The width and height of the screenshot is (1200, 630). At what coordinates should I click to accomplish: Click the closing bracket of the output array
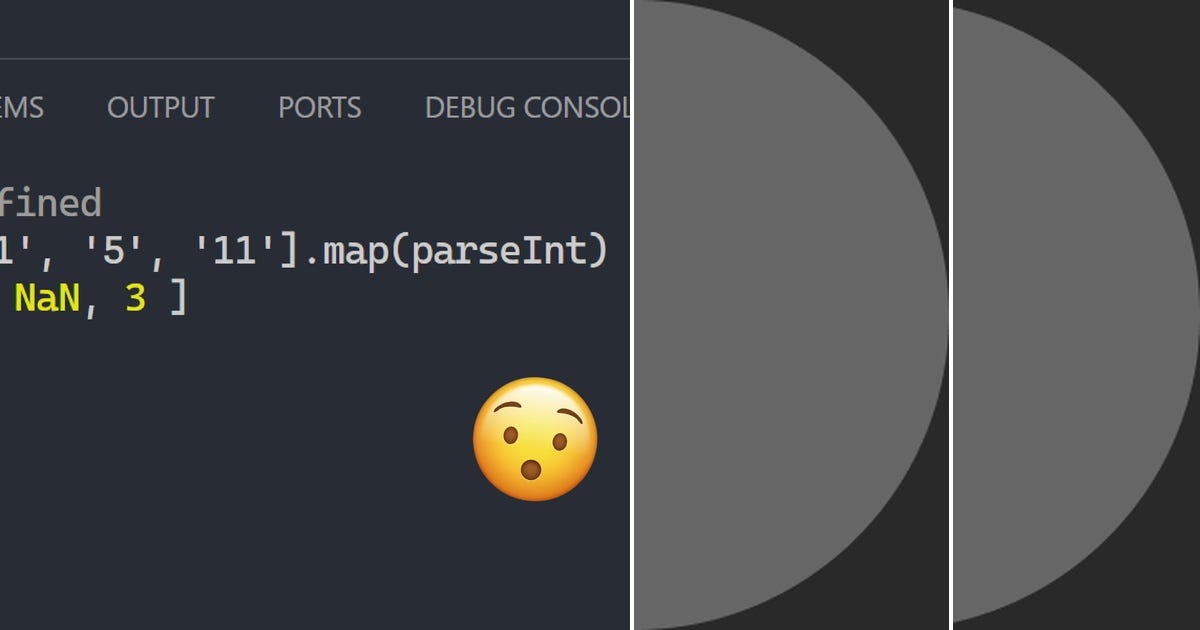point(180,297)
